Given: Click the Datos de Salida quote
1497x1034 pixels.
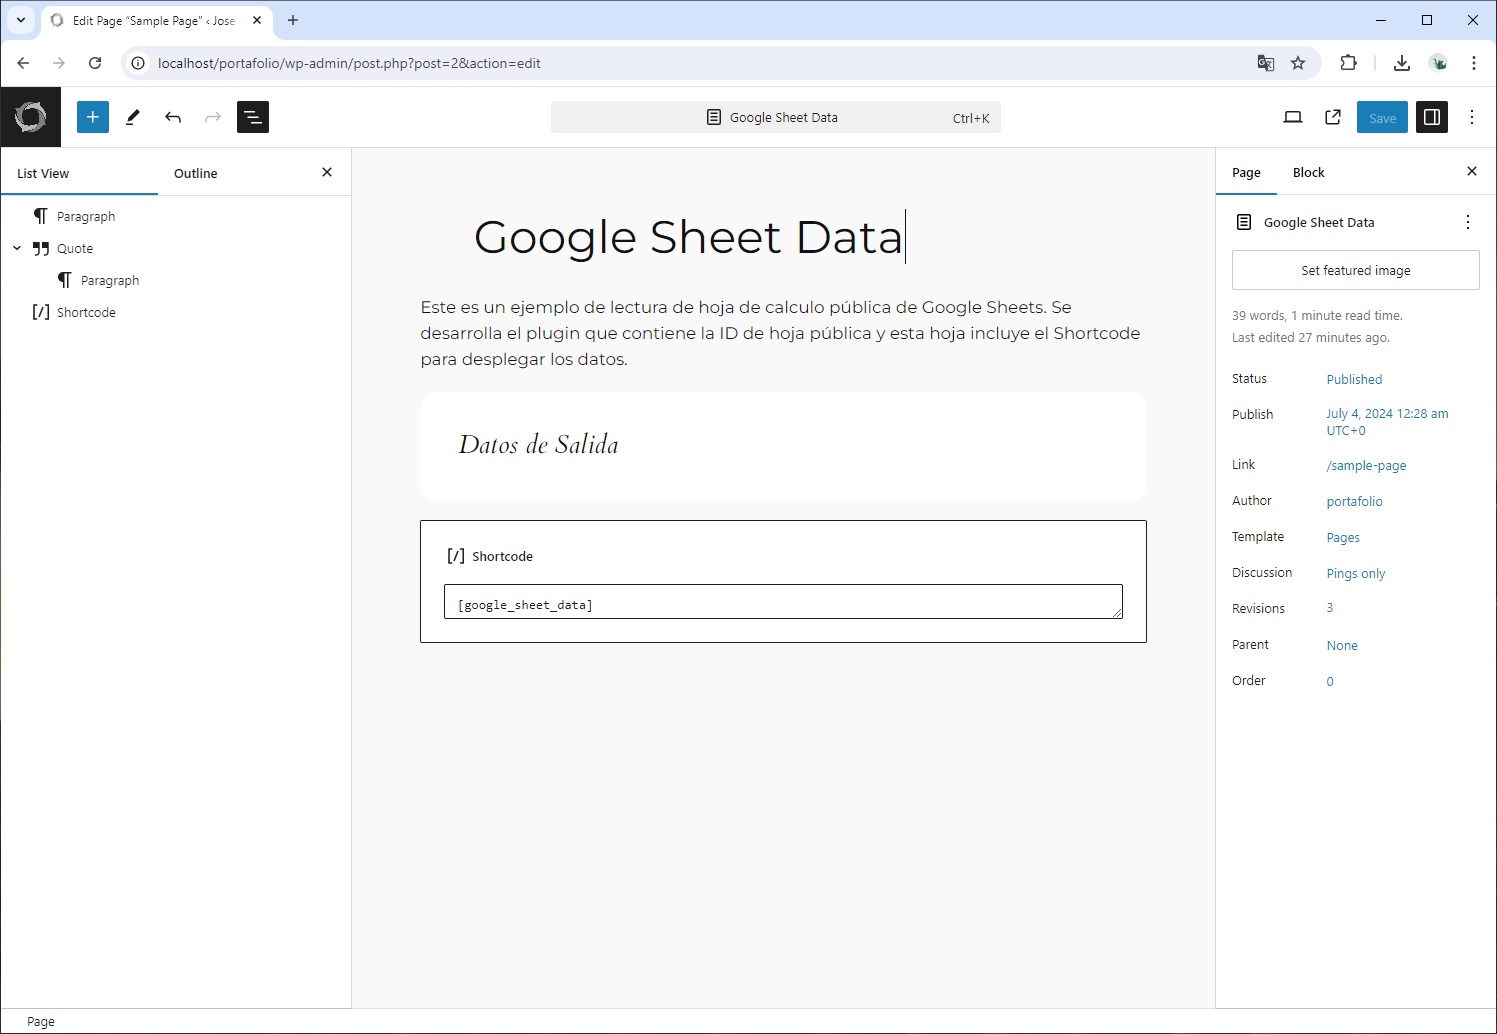Looking at the screenshot, I should pos(538,445).
